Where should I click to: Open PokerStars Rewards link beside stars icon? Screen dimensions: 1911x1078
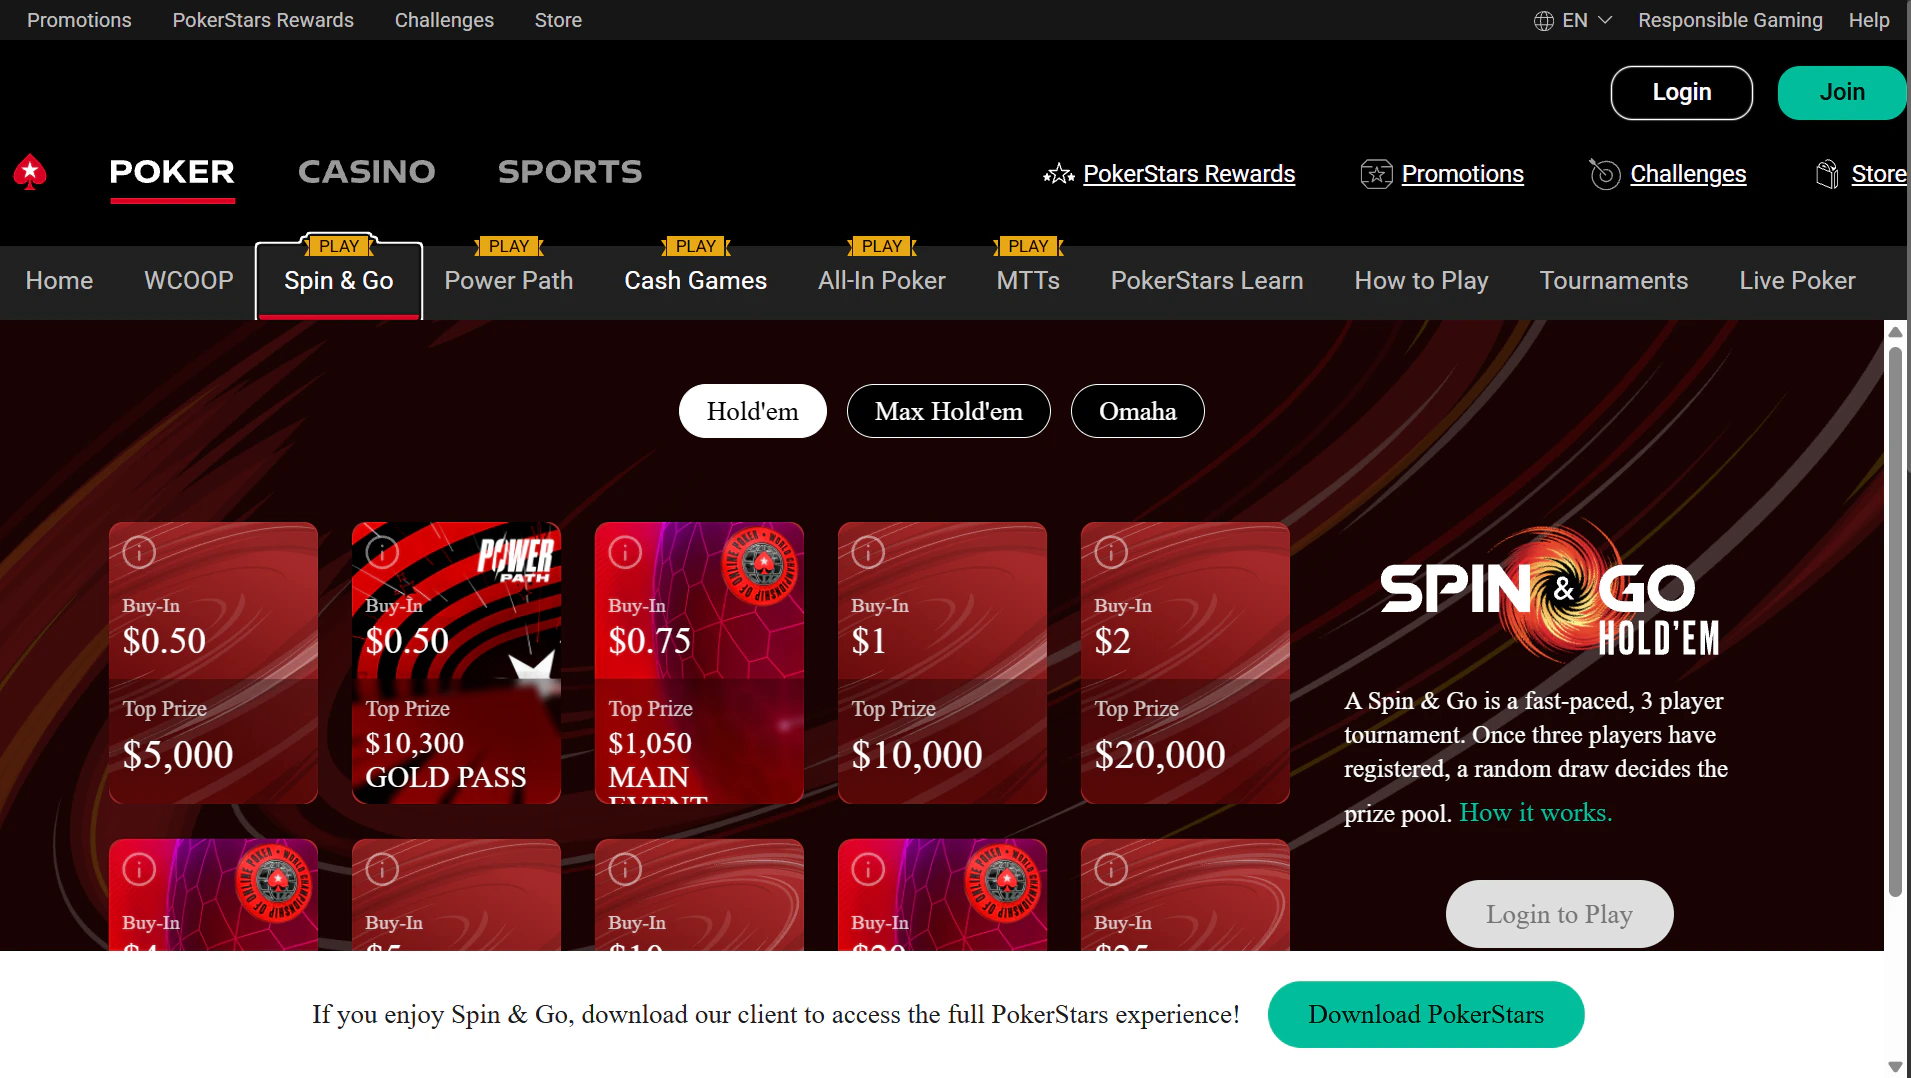1189,174
